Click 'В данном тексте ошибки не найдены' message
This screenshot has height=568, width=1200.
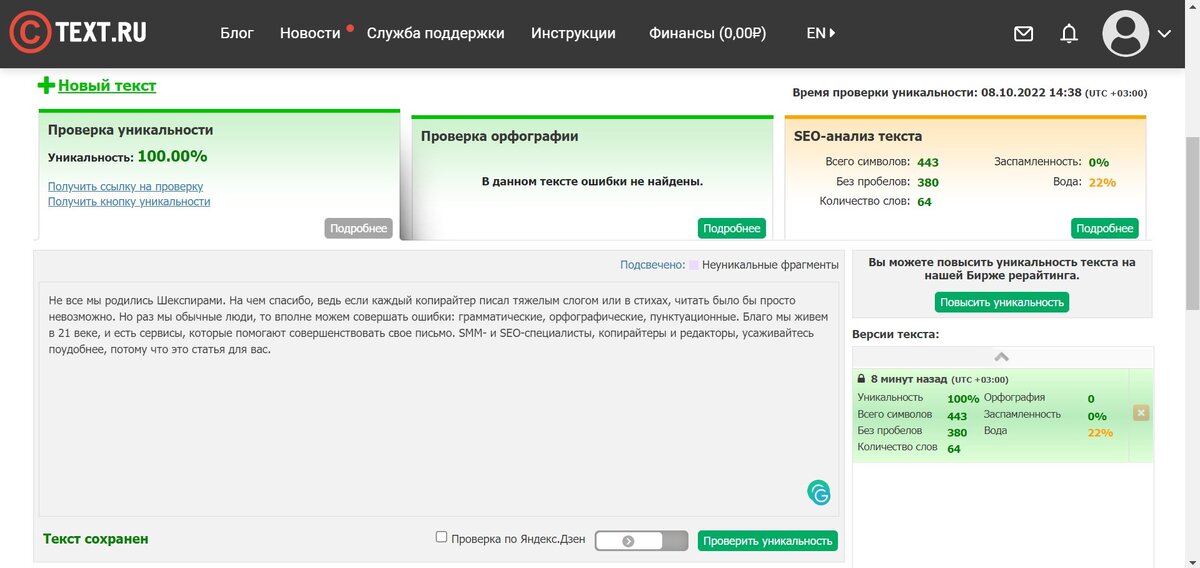[592, 182]
